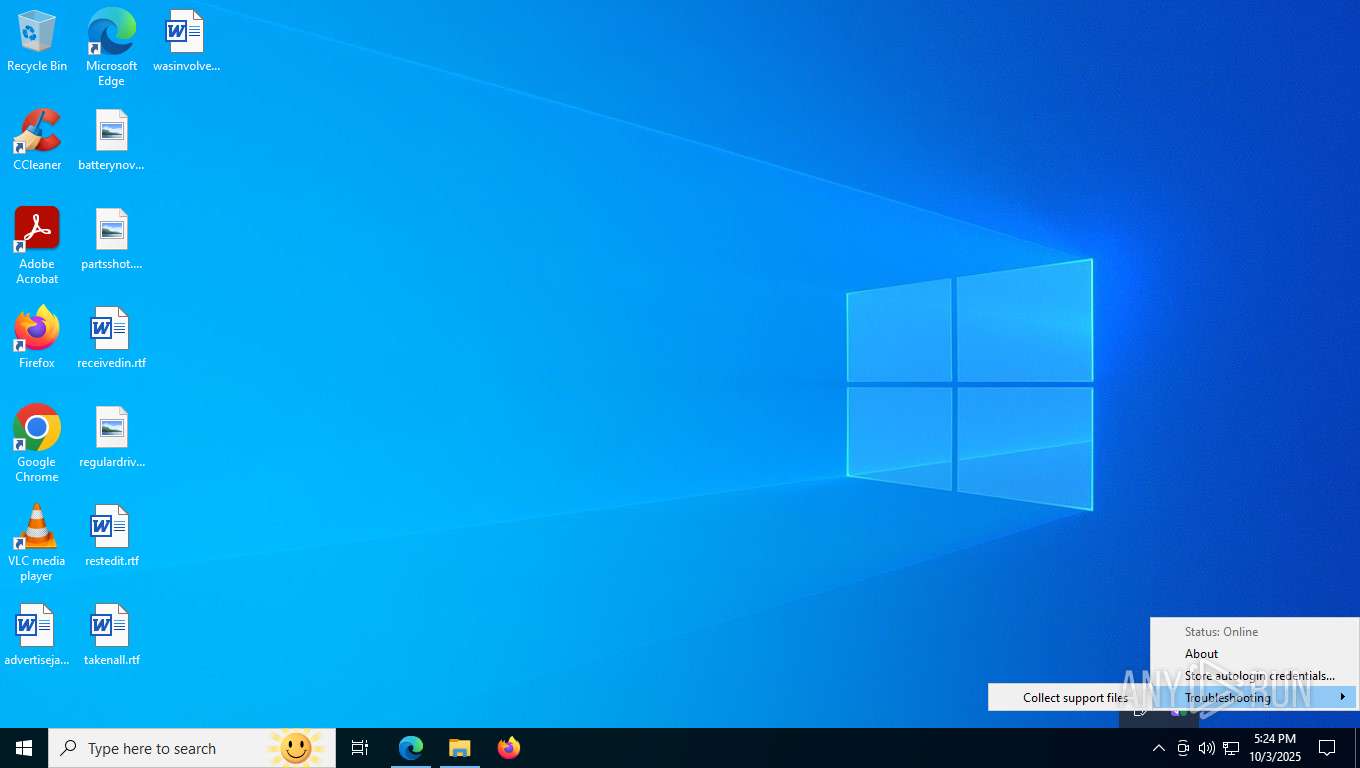Select the advertiseja... Word document icon
Viewport: 1360px width, 768px height.
(x=37, y=636)
